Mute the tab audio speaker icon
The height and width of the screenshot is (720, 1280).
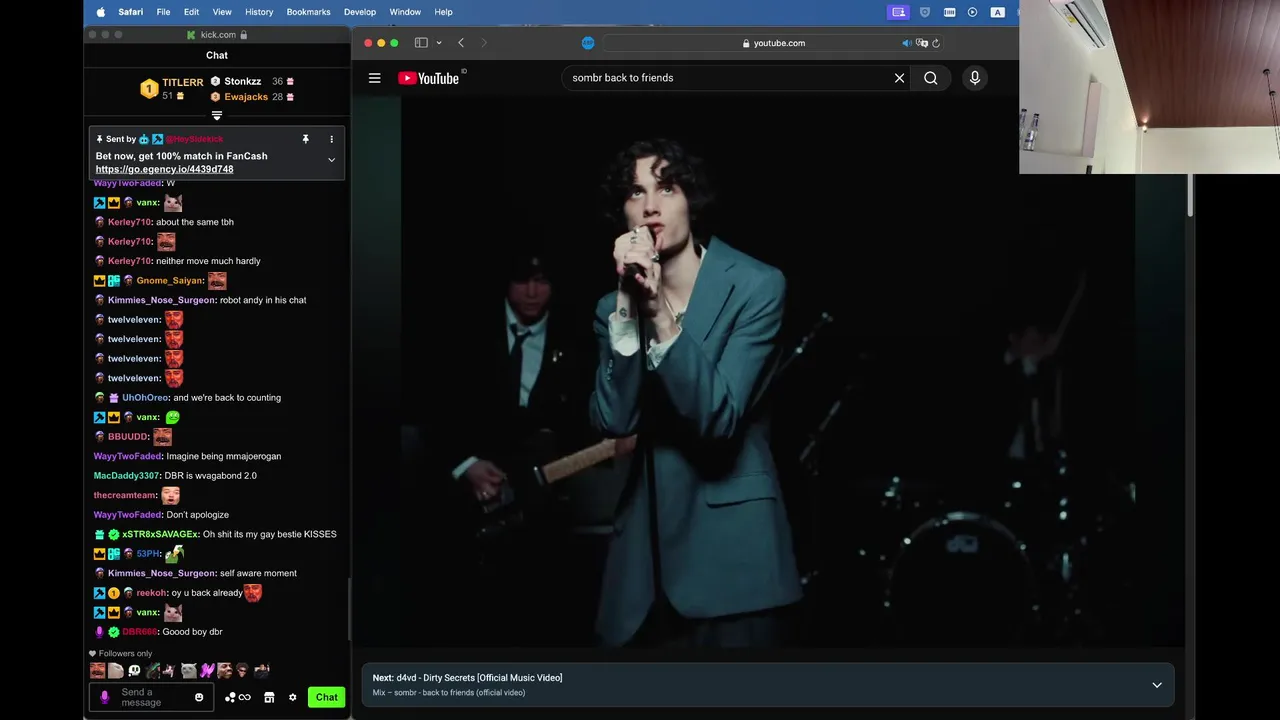(907, 43)
